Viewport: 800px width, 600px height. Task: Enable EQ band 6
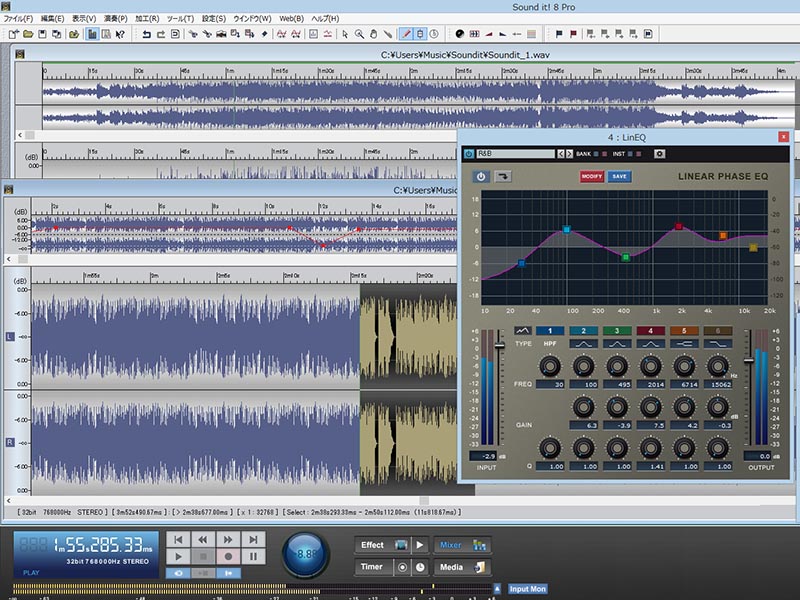point(718,331)
